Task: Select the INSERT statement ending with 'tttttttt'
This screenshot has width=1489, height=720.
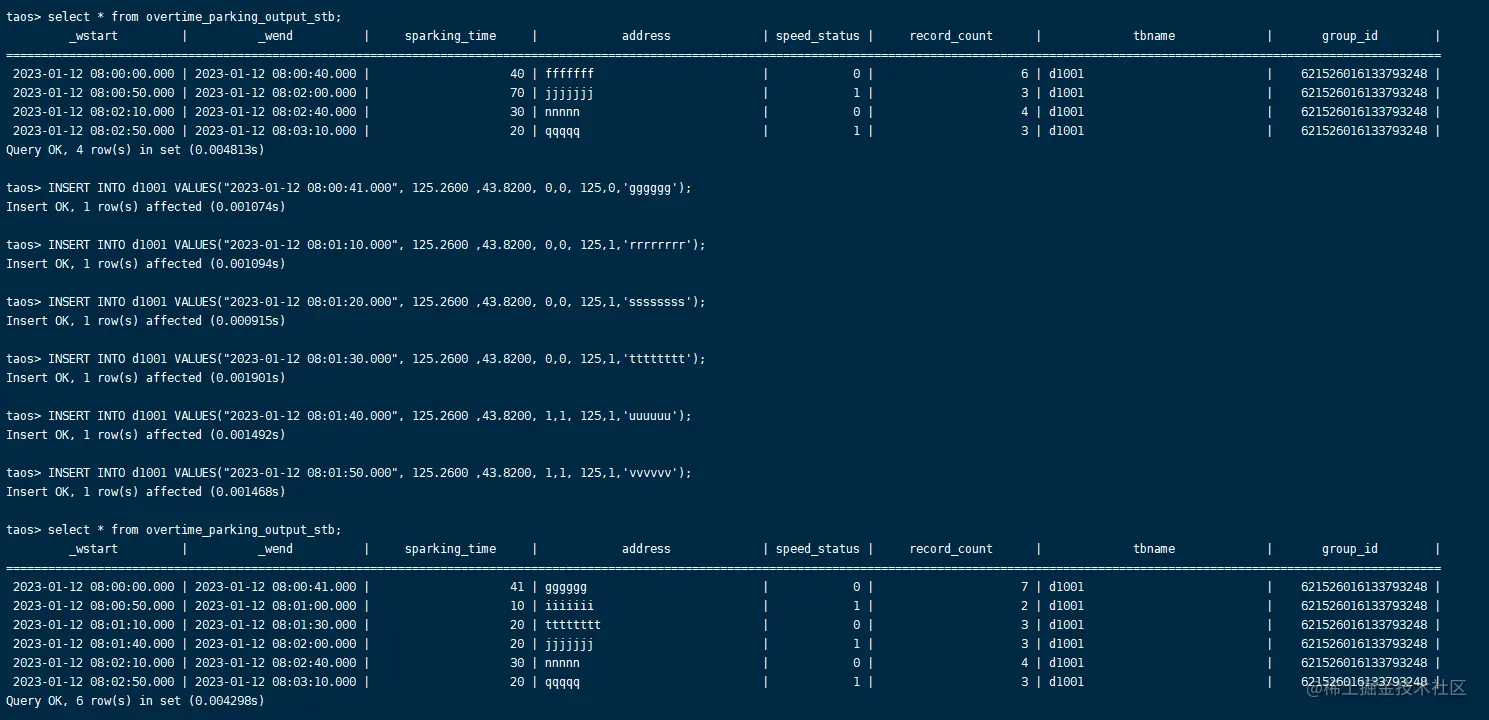Action: click(377, 359)
